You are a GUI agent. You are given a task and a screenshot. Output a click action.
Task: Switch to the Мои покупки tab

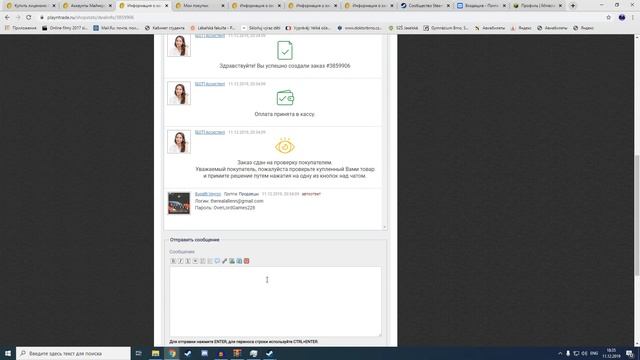pyautogui.click(x=200, y=6)
